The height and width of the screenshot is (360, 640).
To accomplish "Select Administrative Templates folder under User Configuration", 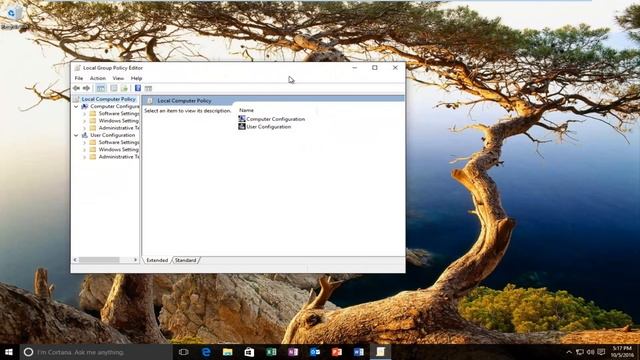I will 119,157.
